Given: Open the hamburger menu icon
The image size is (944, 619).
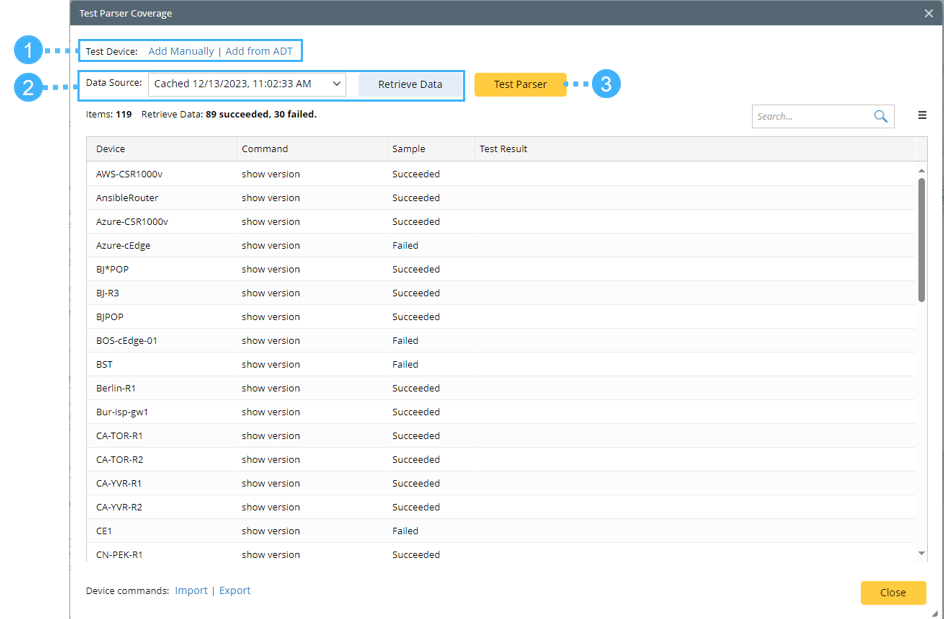Looking at the screenshot, I should (922, 116).
